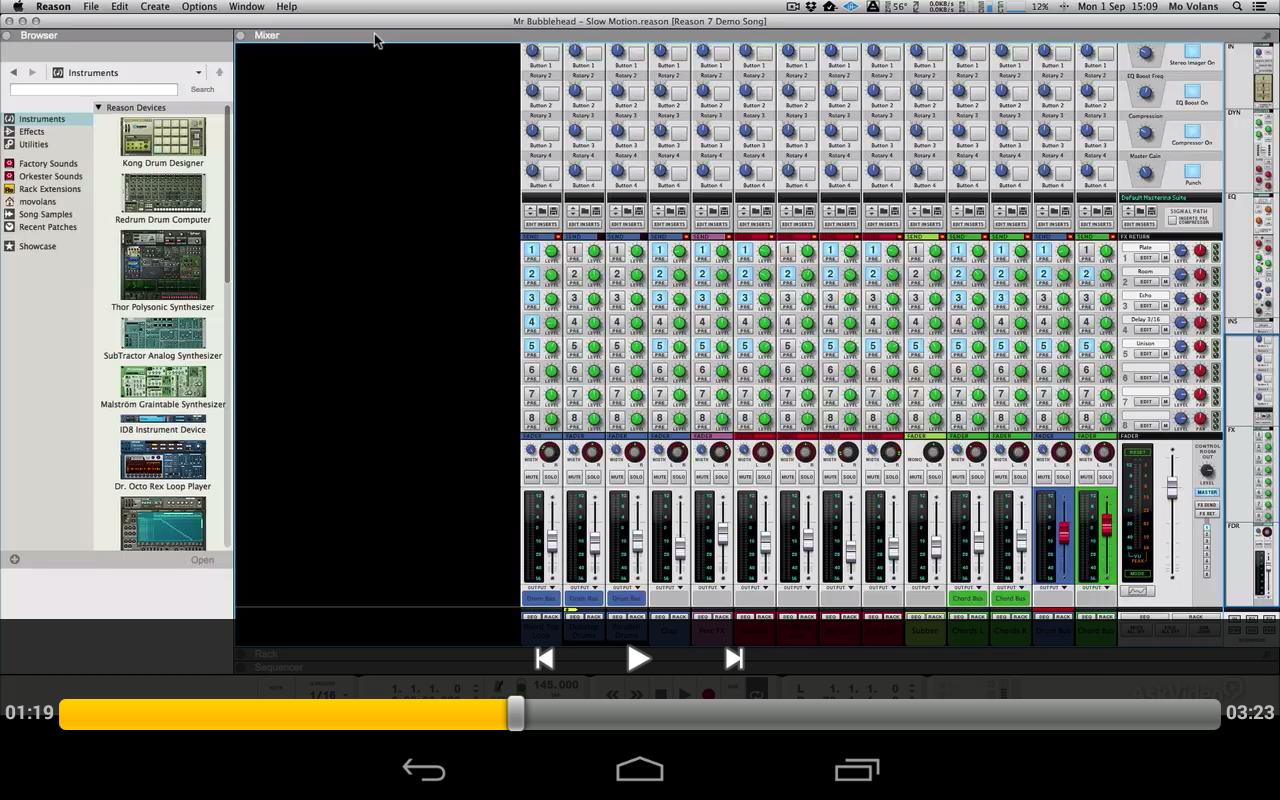Tap the Android back icon
The height and width of the screenshot is (800, 1280).
pos(424,770)
